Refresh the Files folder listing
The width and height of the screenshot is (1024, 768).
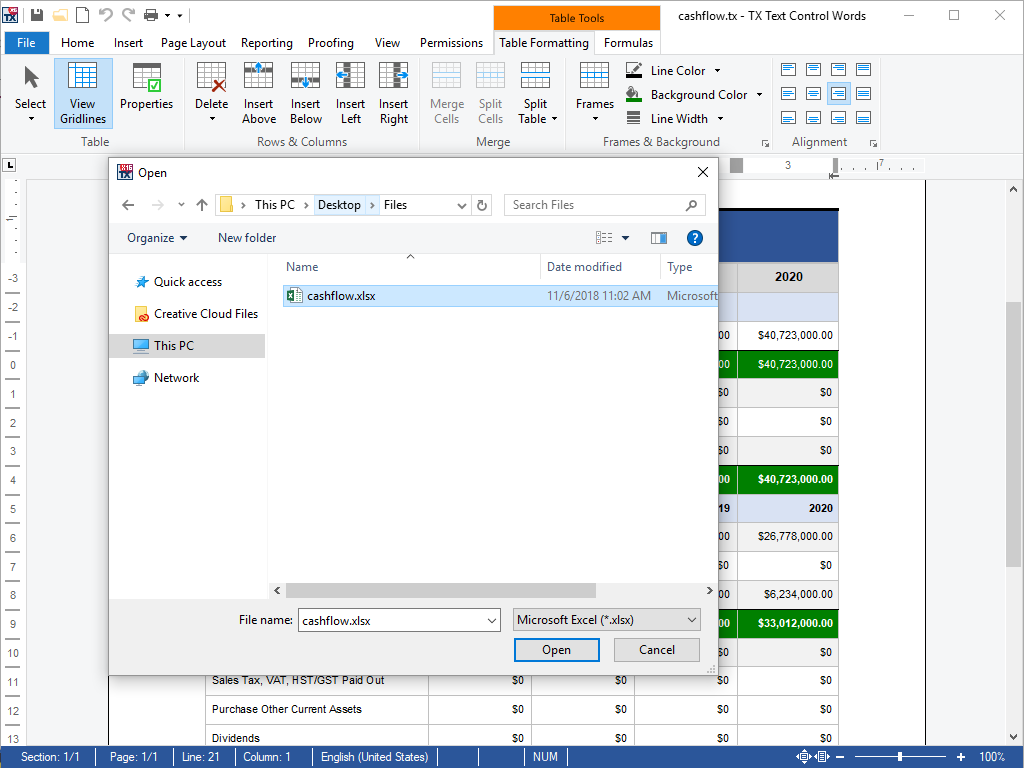pyautogui.click(x=483, y=205)
